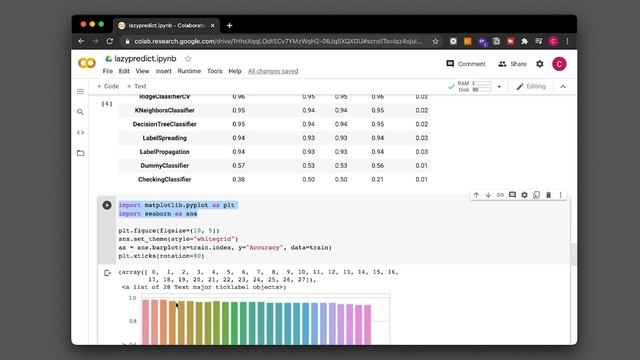Click the Disk usage bar
The width and height of the screenshot is (640, 360).
482,89
